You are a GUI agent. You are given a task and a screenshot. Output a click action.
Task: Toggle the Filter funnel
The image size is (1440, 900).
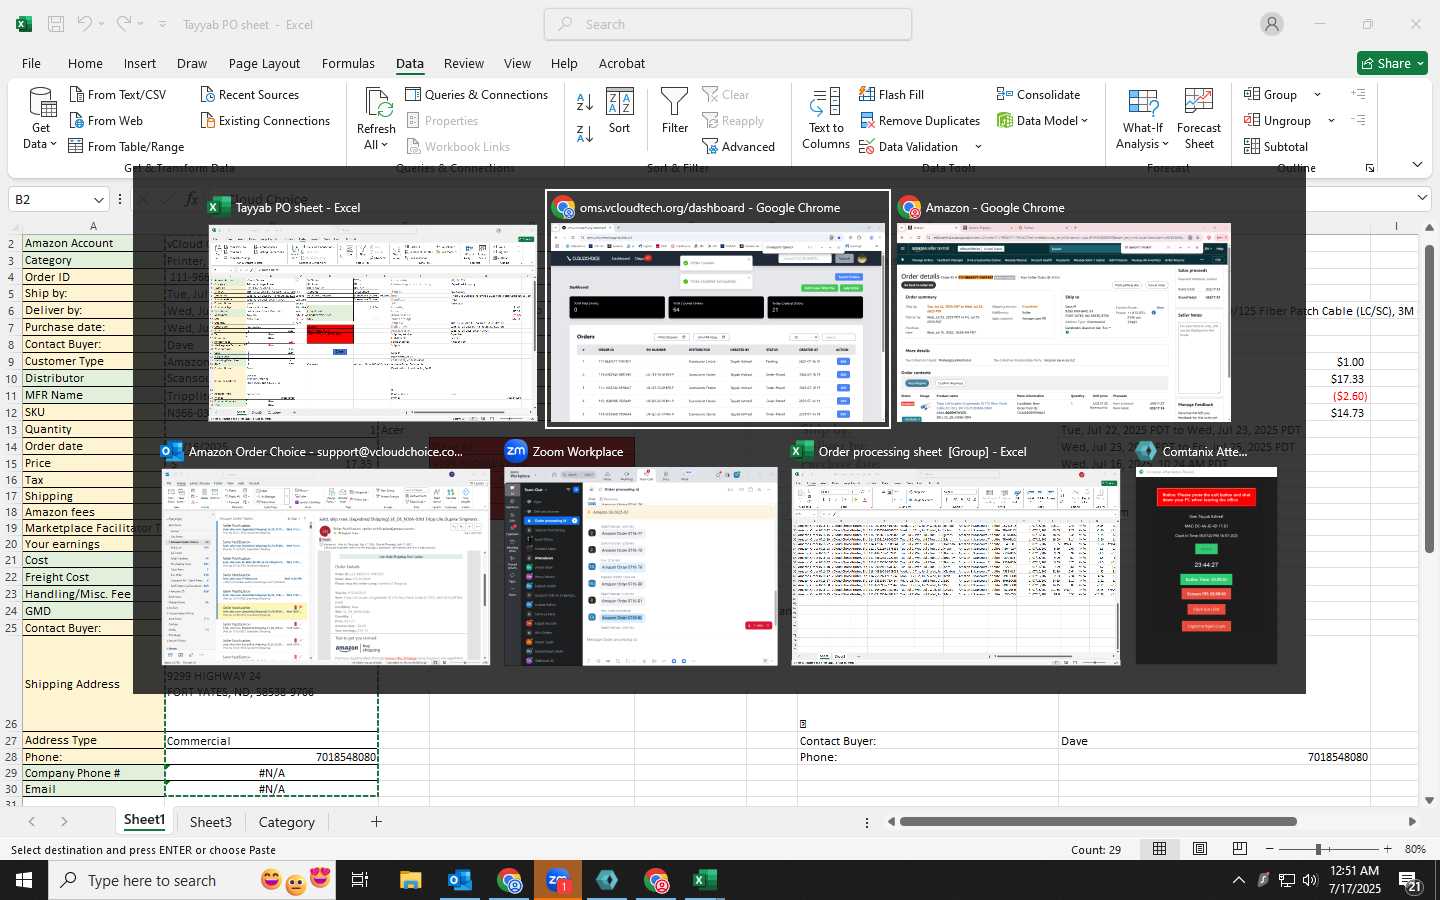coord(675,112)
